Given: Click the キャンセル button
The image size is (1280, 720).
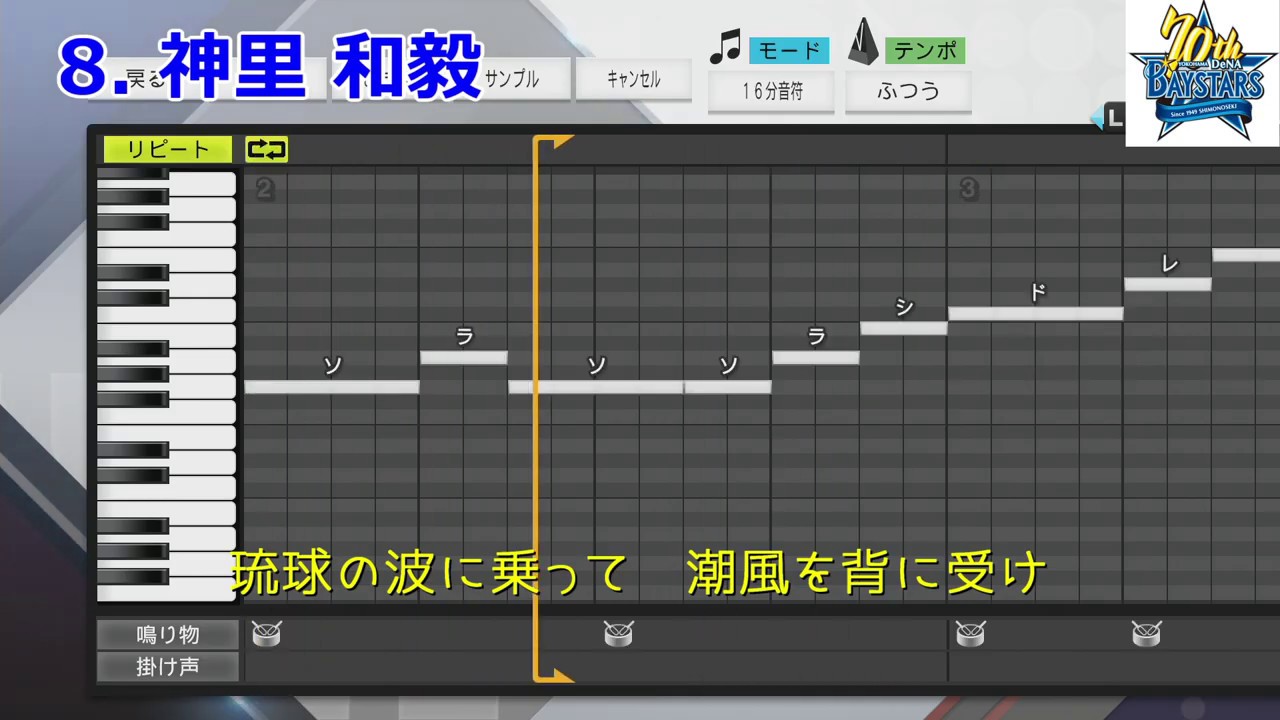Looking at the screenshot, I should click(633, 79).
